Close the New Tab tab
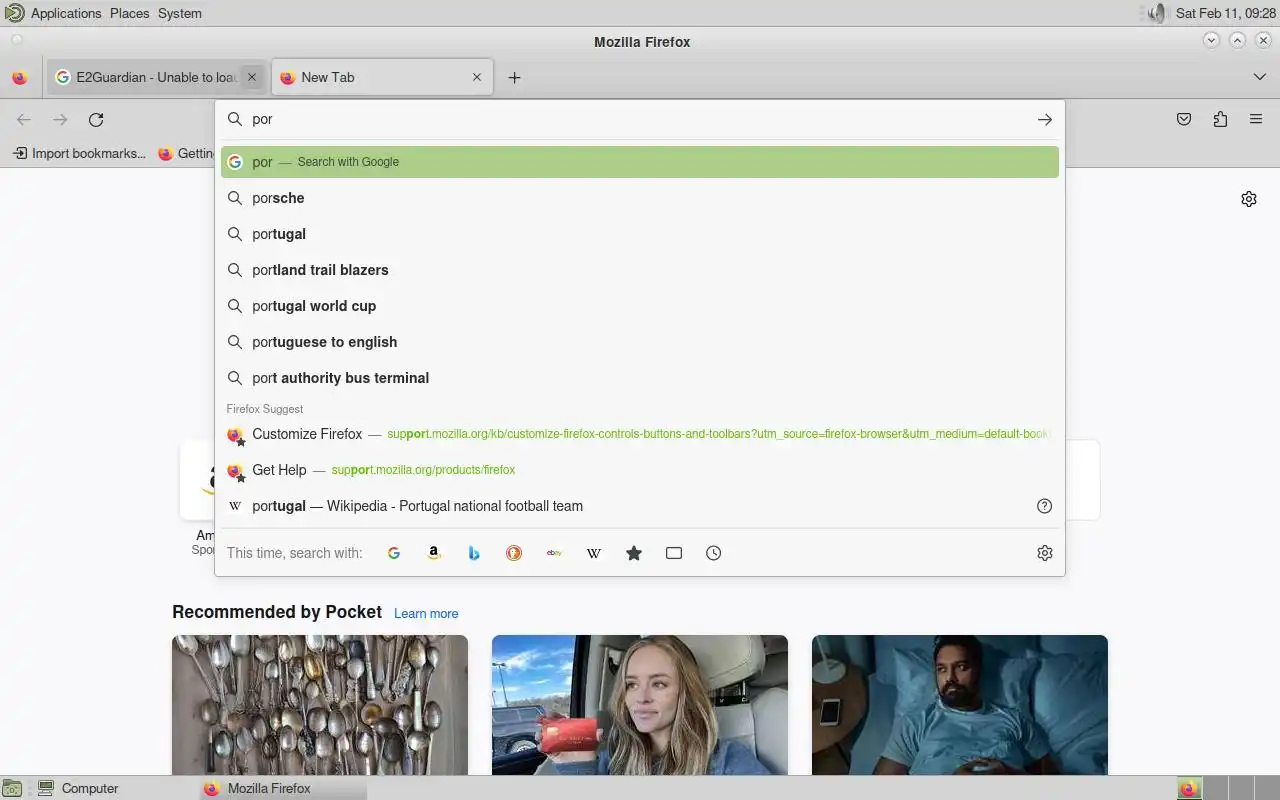The width and height of the screenshot is (1280, 800). 477,77
